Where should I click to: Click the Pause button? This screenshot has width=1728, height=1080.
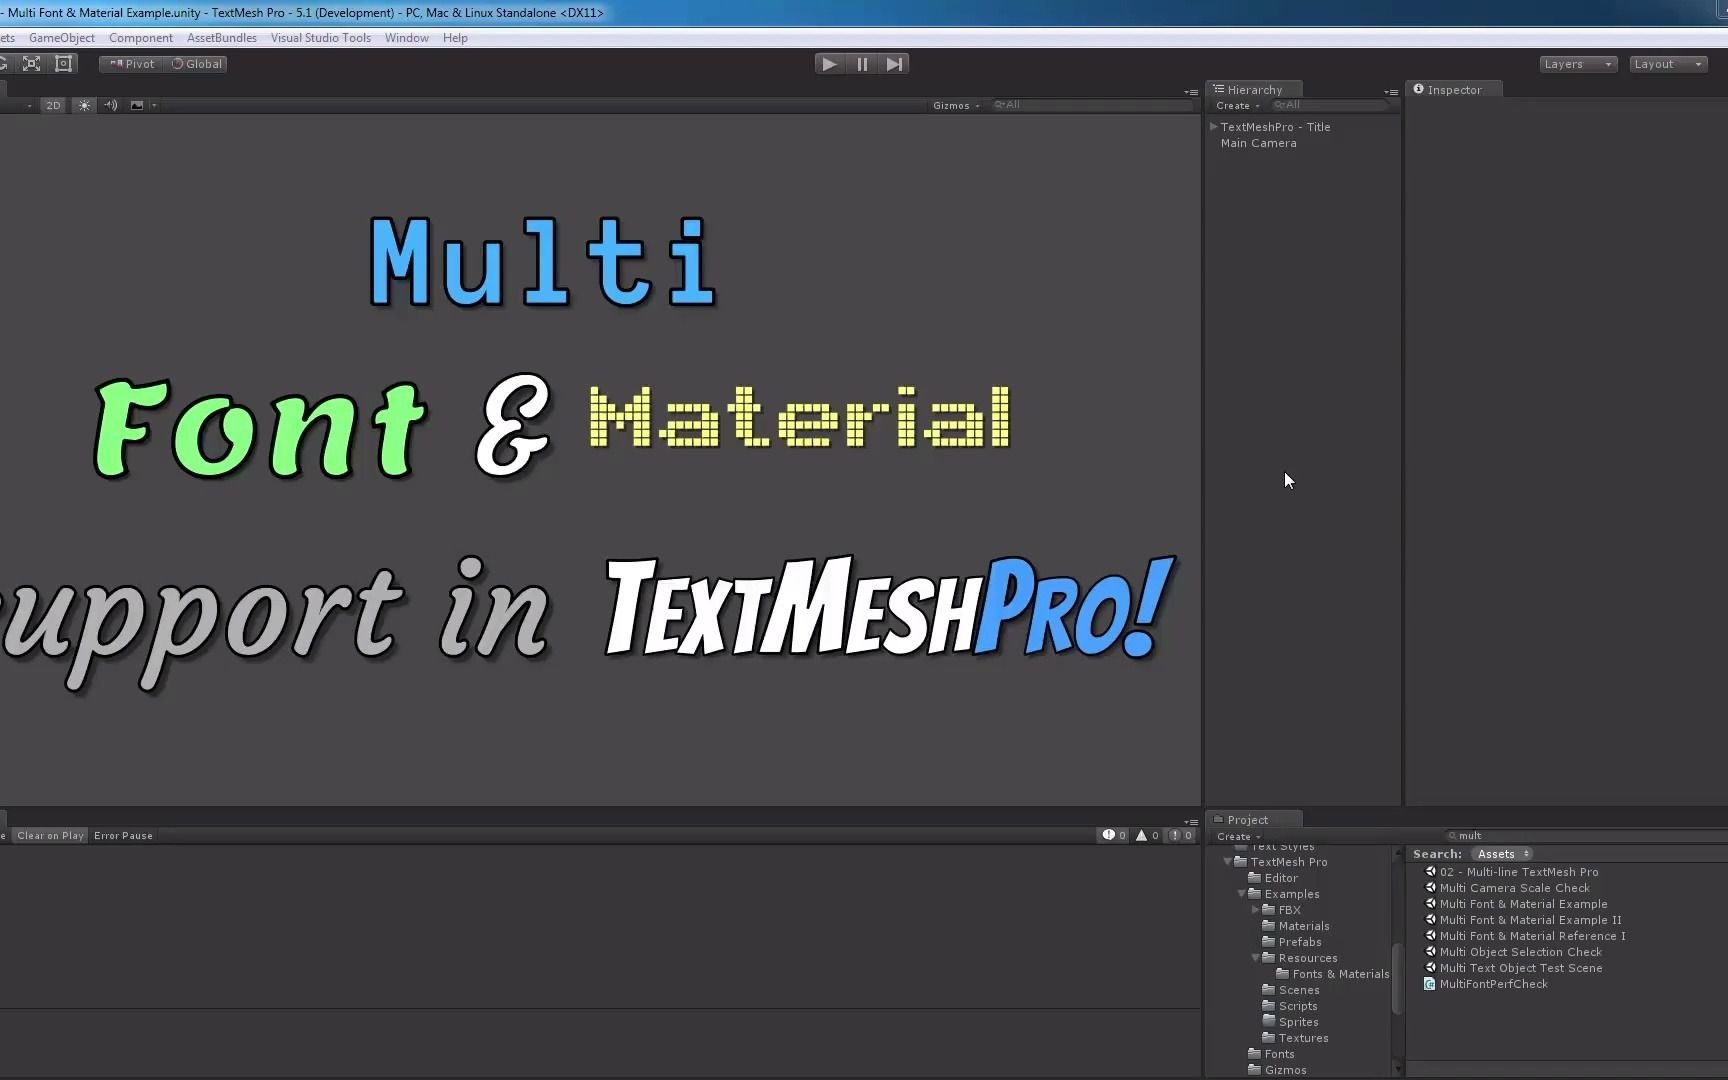[x=862, y=63]
